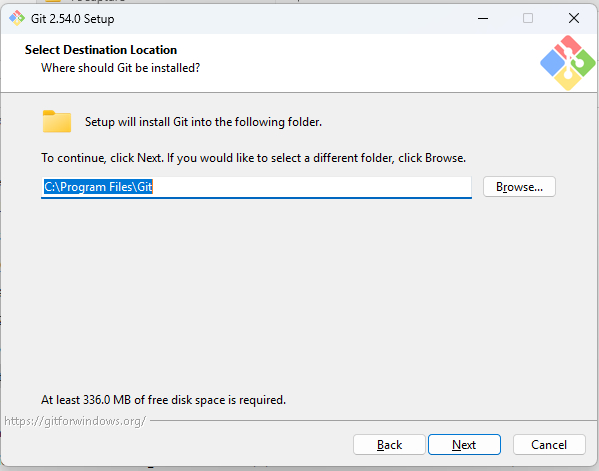This screenshot has height=471, width=599.
Task: Click the yellow folder icon
Action: [x=57, y=121]
